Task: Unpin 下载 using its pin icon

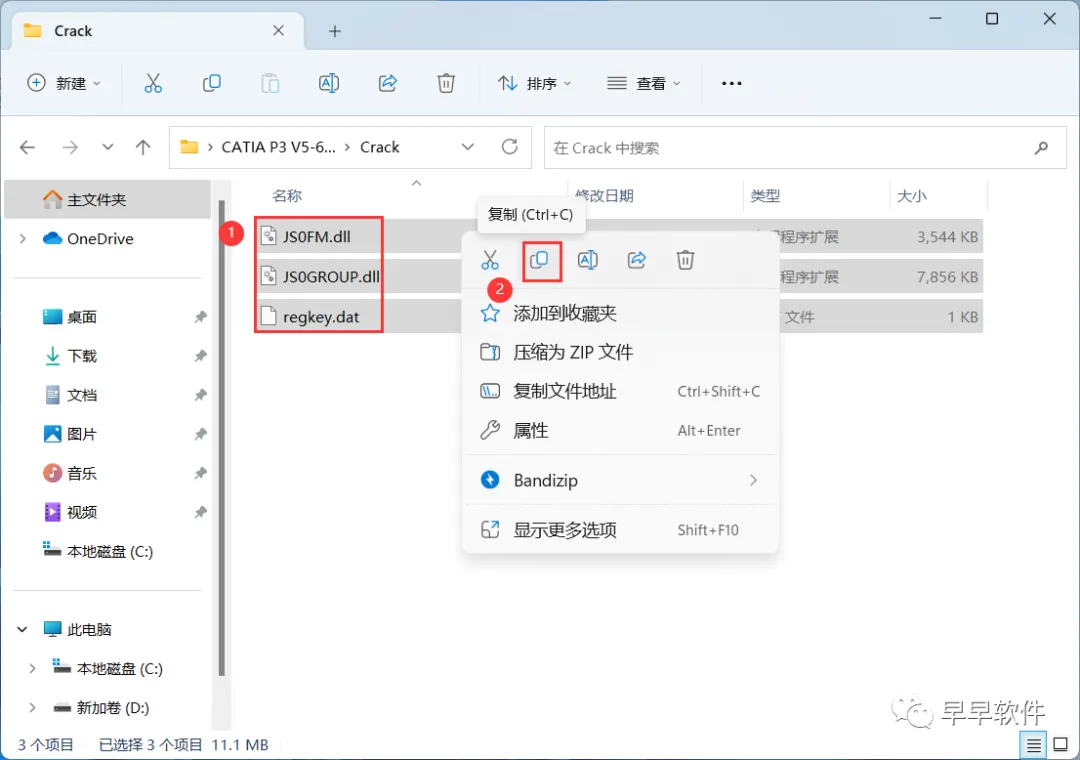Action: [x=200, y=356]
